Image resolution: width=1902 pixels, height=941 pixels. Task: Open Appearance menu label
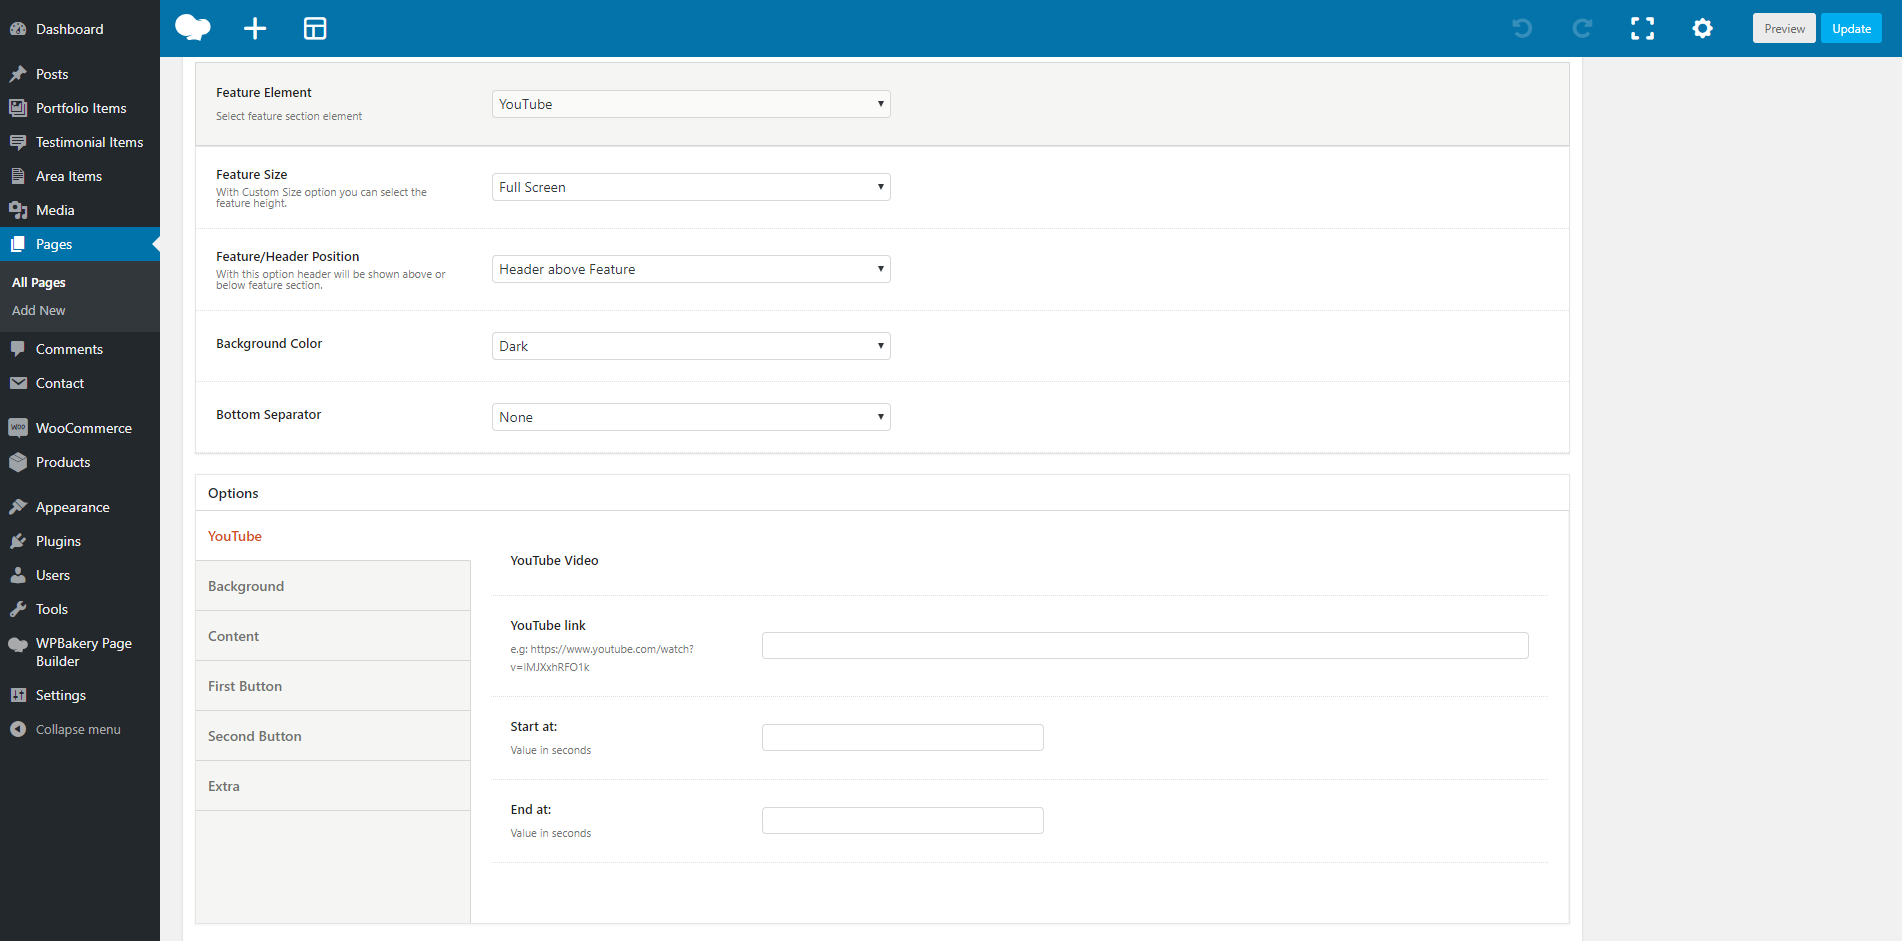point(73,507)
